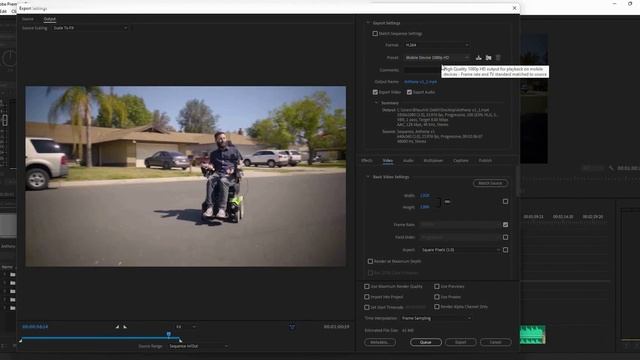This screenshot has height=360, width=640.
Task: Click the video preview frame
Action: [x=186, y=176]
